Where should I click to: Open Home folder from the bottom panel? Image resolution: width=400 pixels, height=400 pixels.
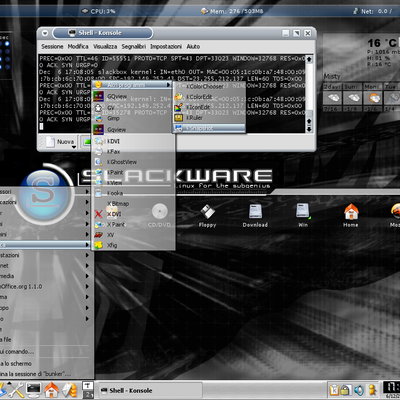[x=51, y=390]
